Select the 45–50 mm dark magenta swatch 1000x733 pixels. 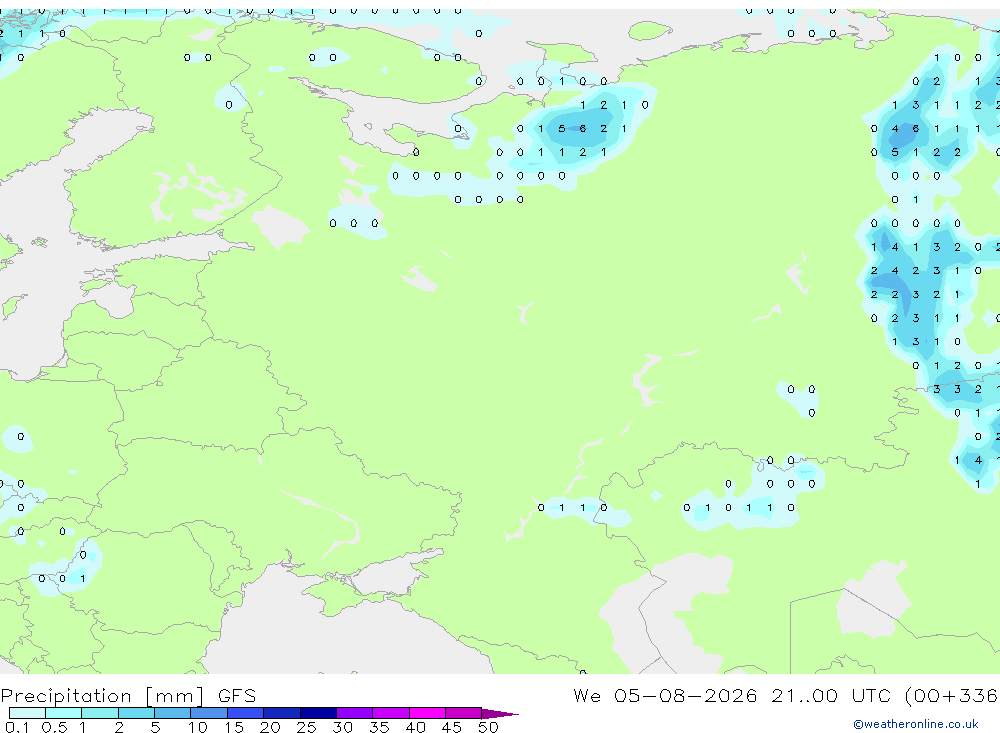[463, 713]
